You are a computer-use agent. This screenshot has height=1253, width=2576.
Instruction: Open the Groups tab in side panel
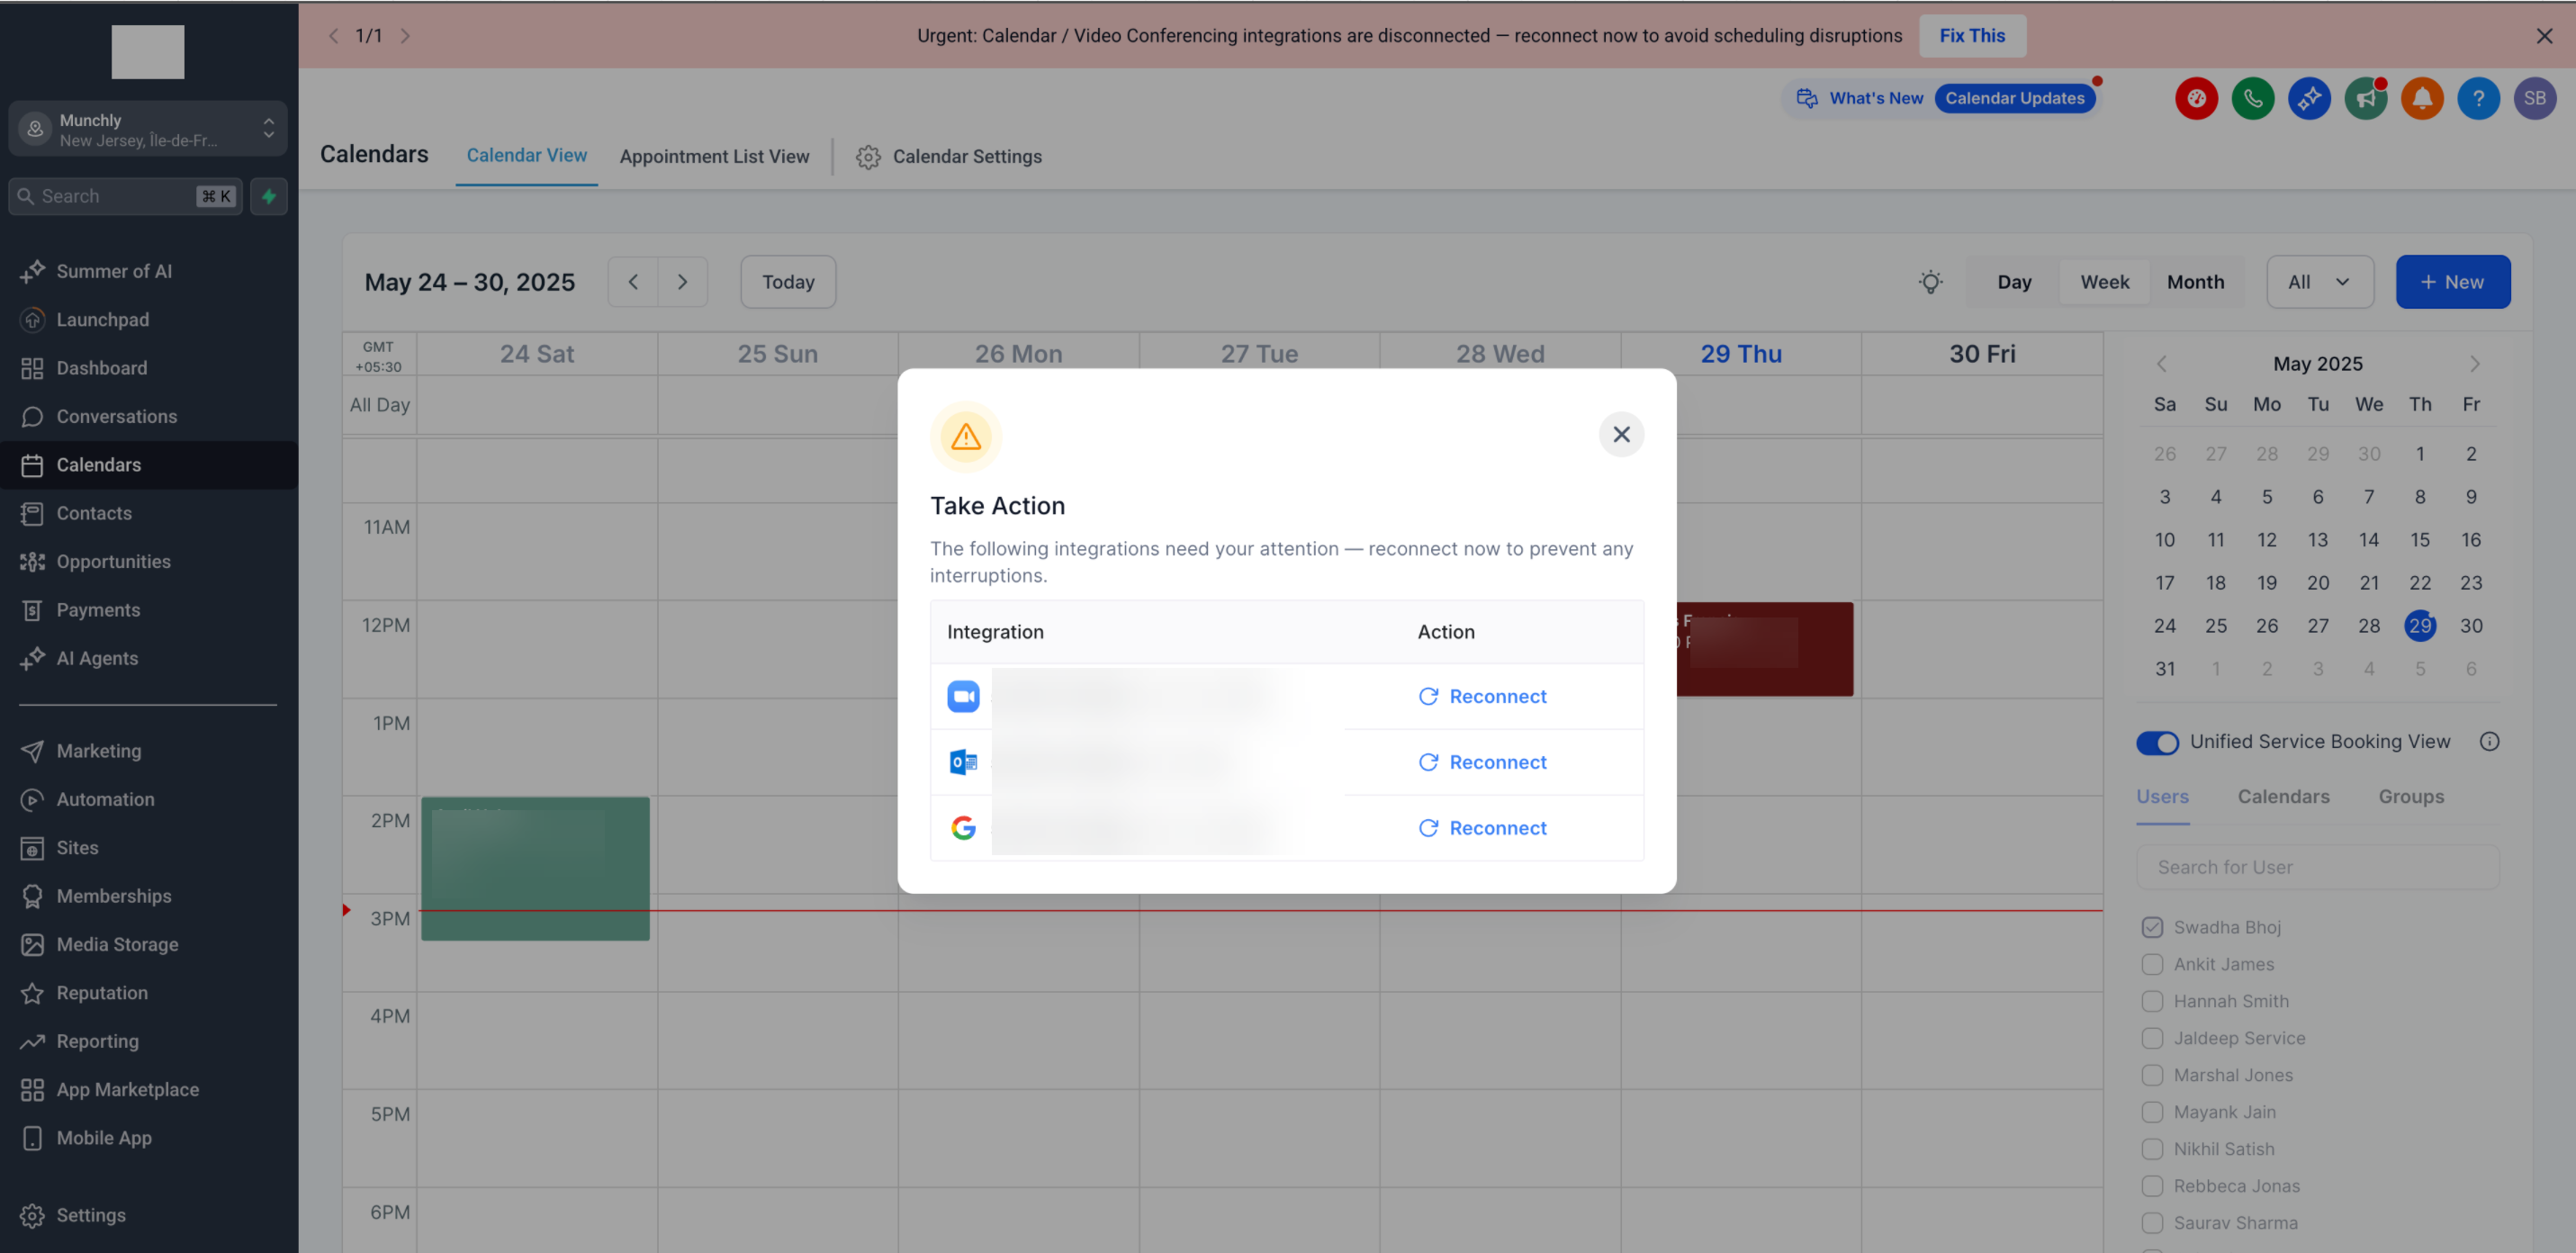(x=2410, y=796)
